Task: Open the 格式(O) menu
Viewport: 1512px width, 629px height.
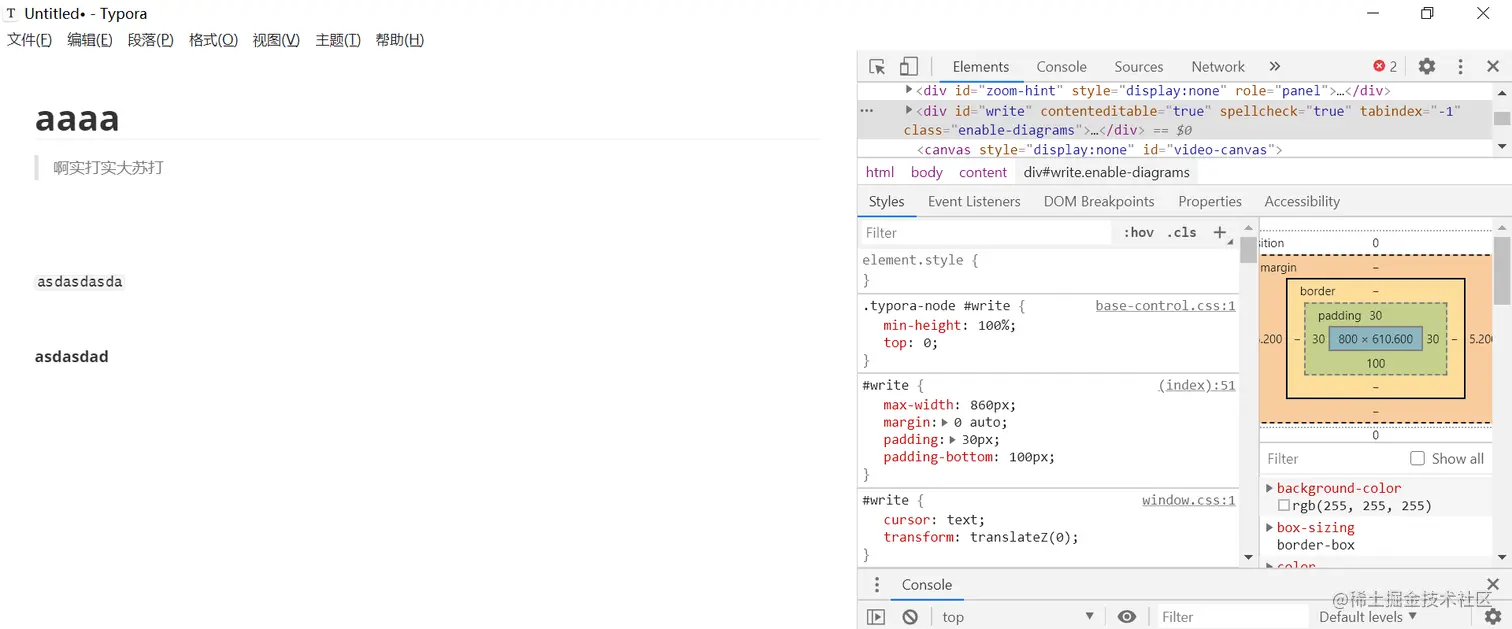Action: [213, 40]
